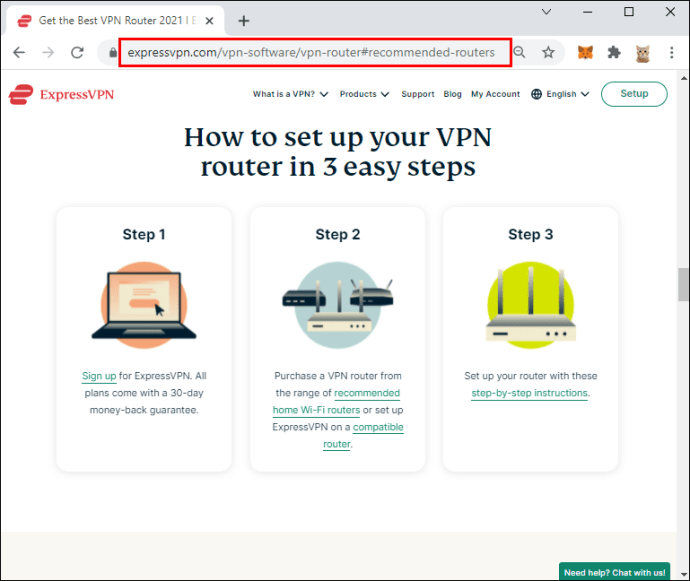Click the green Setup button
Viewport: 690px width, 581px height.
pos(634,94)
